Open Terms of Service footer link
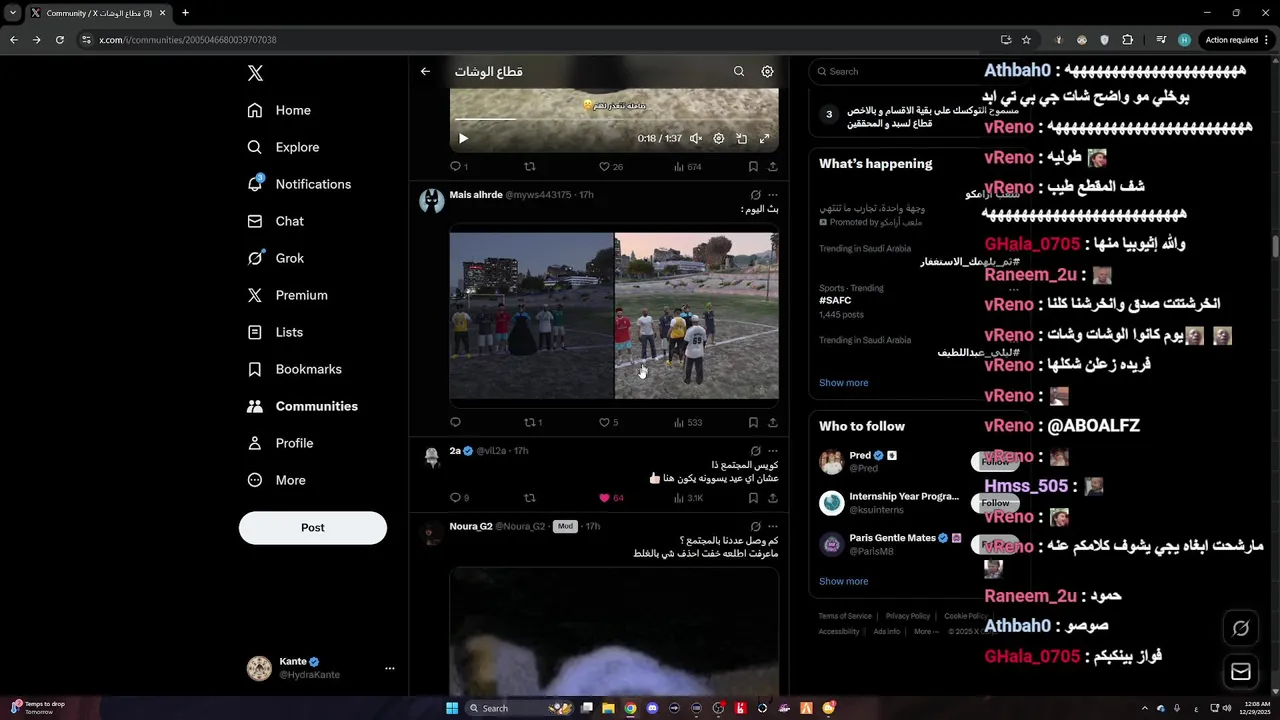 click(x=845, y=616)
